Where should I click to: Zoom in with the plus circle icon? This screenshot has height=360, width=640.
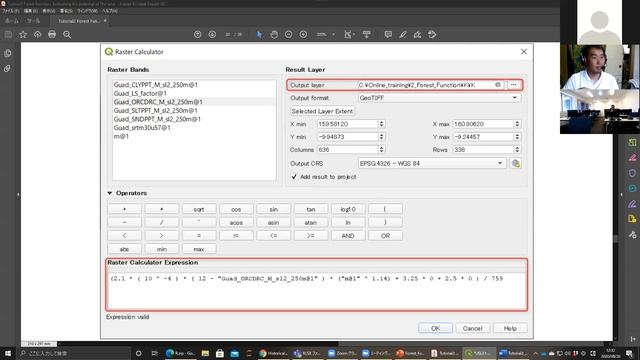(x=303, y=35)
